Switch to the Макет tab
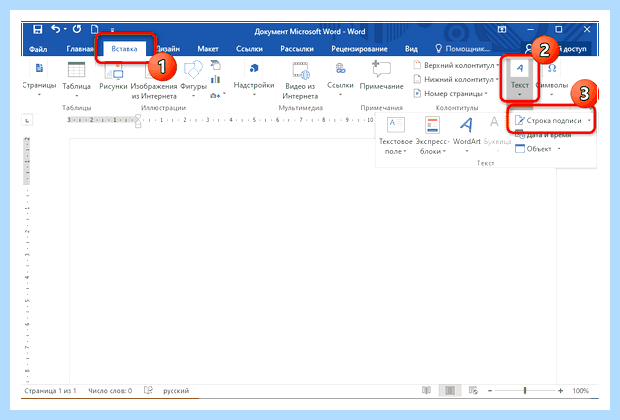 (208, 49)
